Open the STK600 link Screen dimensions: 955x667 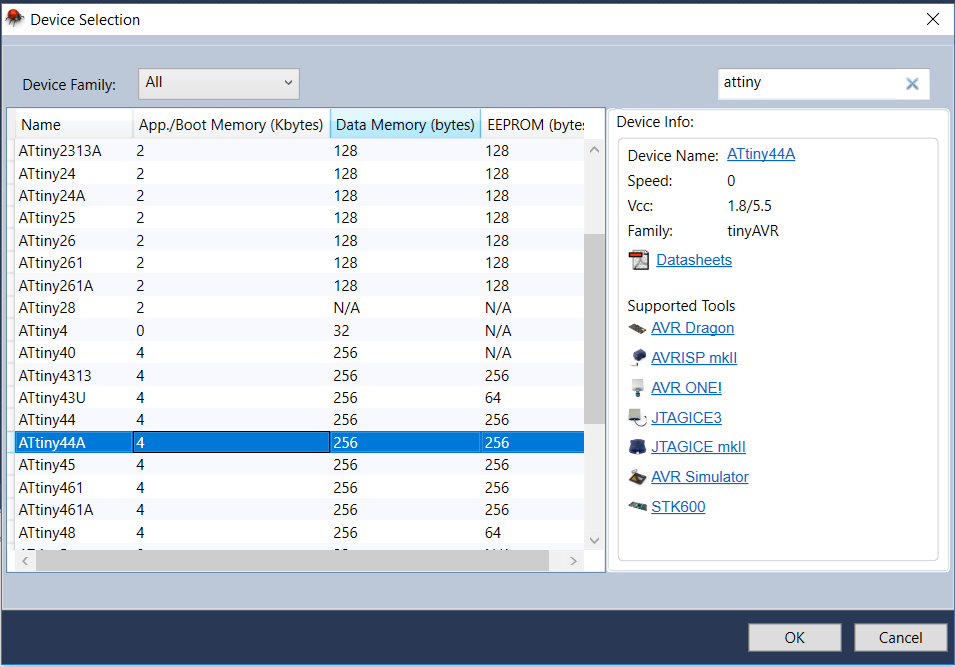(x=678, y=506)
